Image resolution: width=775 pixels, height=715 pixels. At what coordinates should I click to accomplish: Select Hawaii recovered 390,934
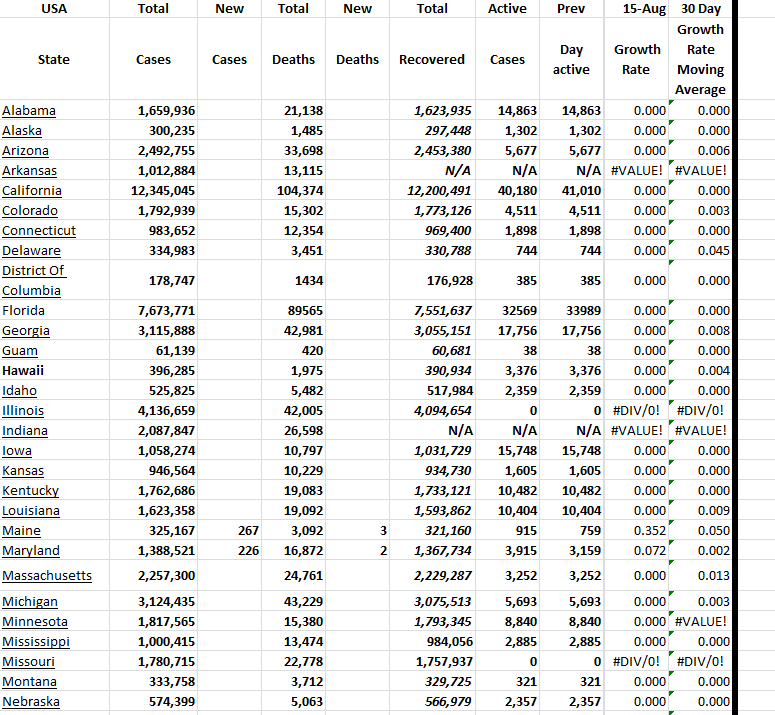coord(432,371)
